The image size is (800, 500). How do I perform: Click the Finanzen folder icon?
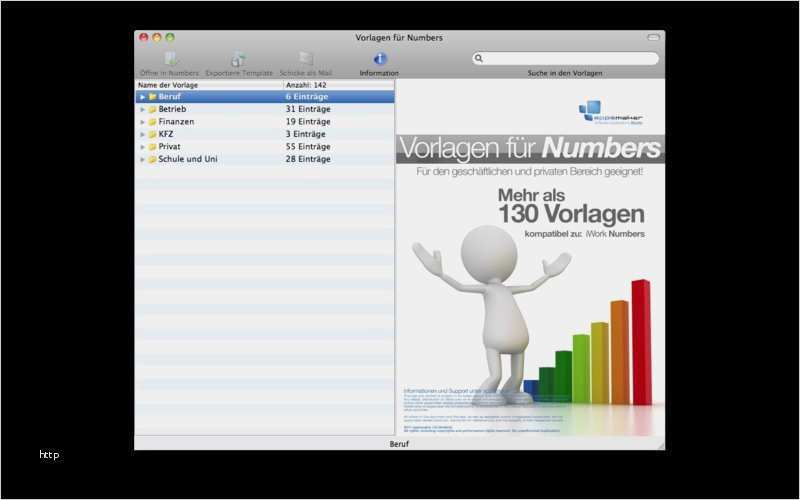pos(152,122)
